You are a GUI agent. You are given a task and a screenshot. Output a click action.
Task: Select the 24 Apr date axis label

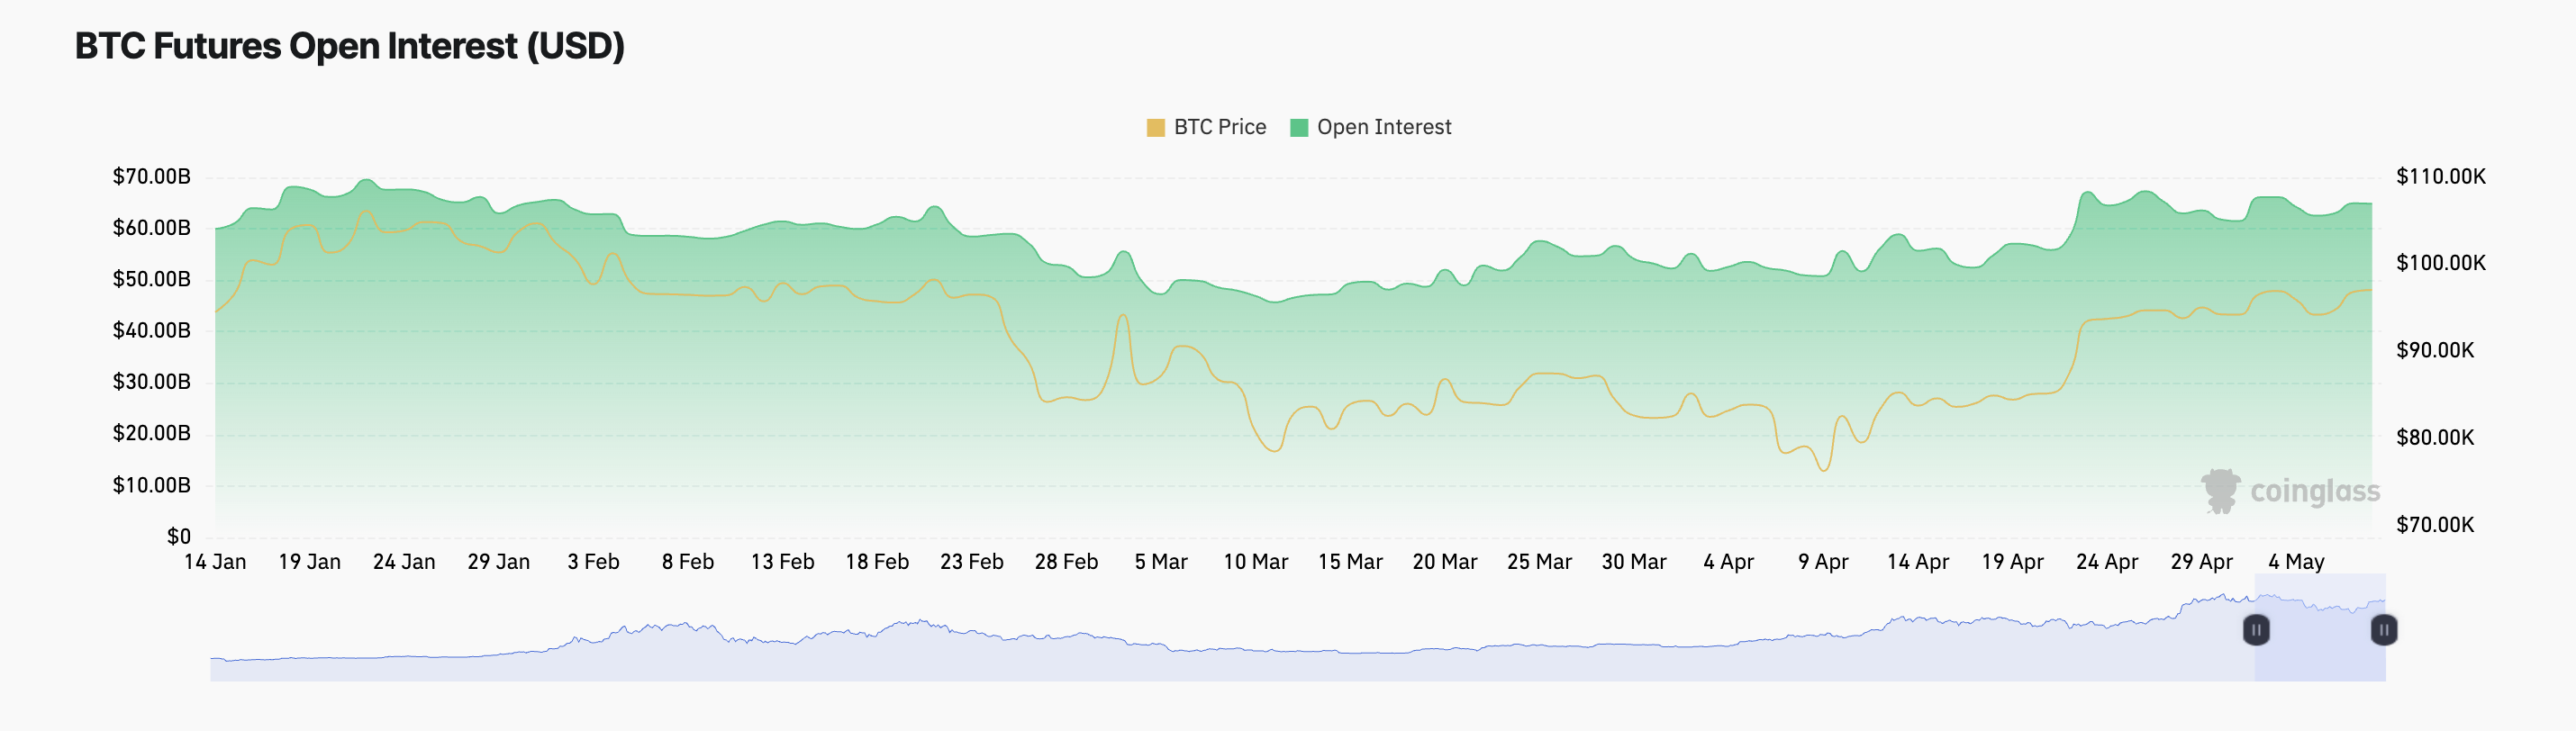click(x=2107, y=562)
